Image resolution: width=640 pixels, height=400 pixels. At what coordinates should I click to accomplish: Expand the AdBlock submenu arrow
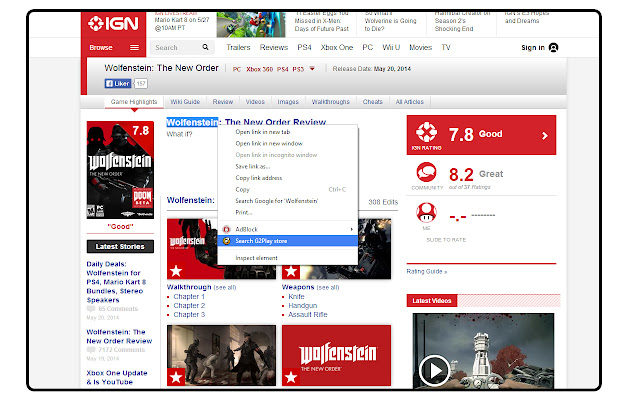[x=351, y=229]
